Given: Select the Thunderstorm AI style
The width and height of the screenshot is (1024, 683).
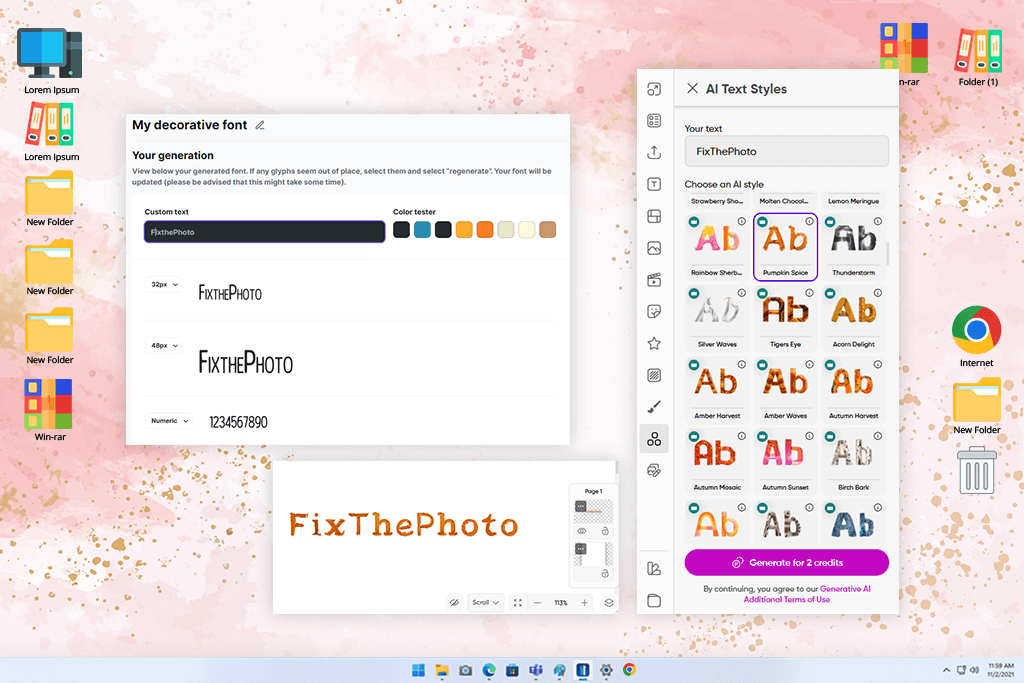Looking at the screenshot, I should tap(854, 247).
